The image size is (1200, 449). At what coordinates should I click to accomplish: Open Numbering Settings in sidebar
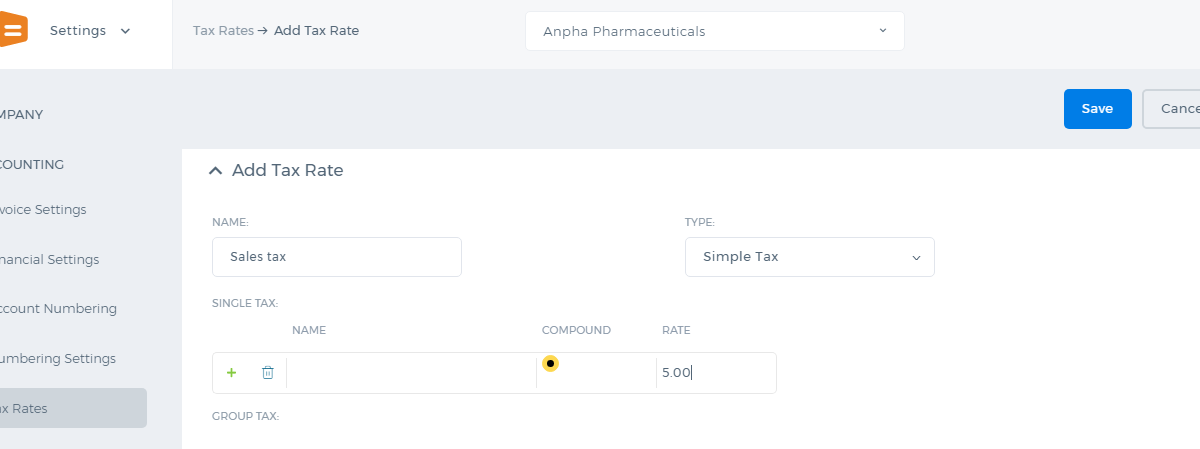[x=58, y=359]
